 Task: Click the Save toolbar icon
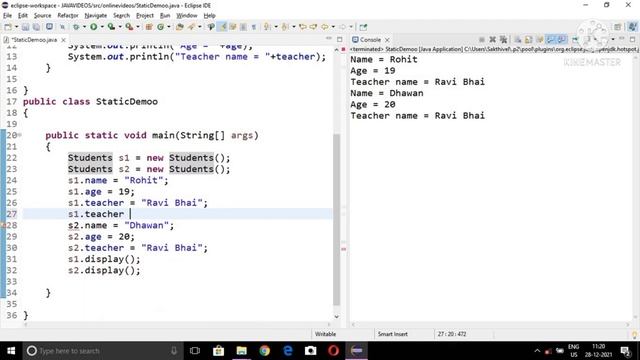(x=25, y=27)
